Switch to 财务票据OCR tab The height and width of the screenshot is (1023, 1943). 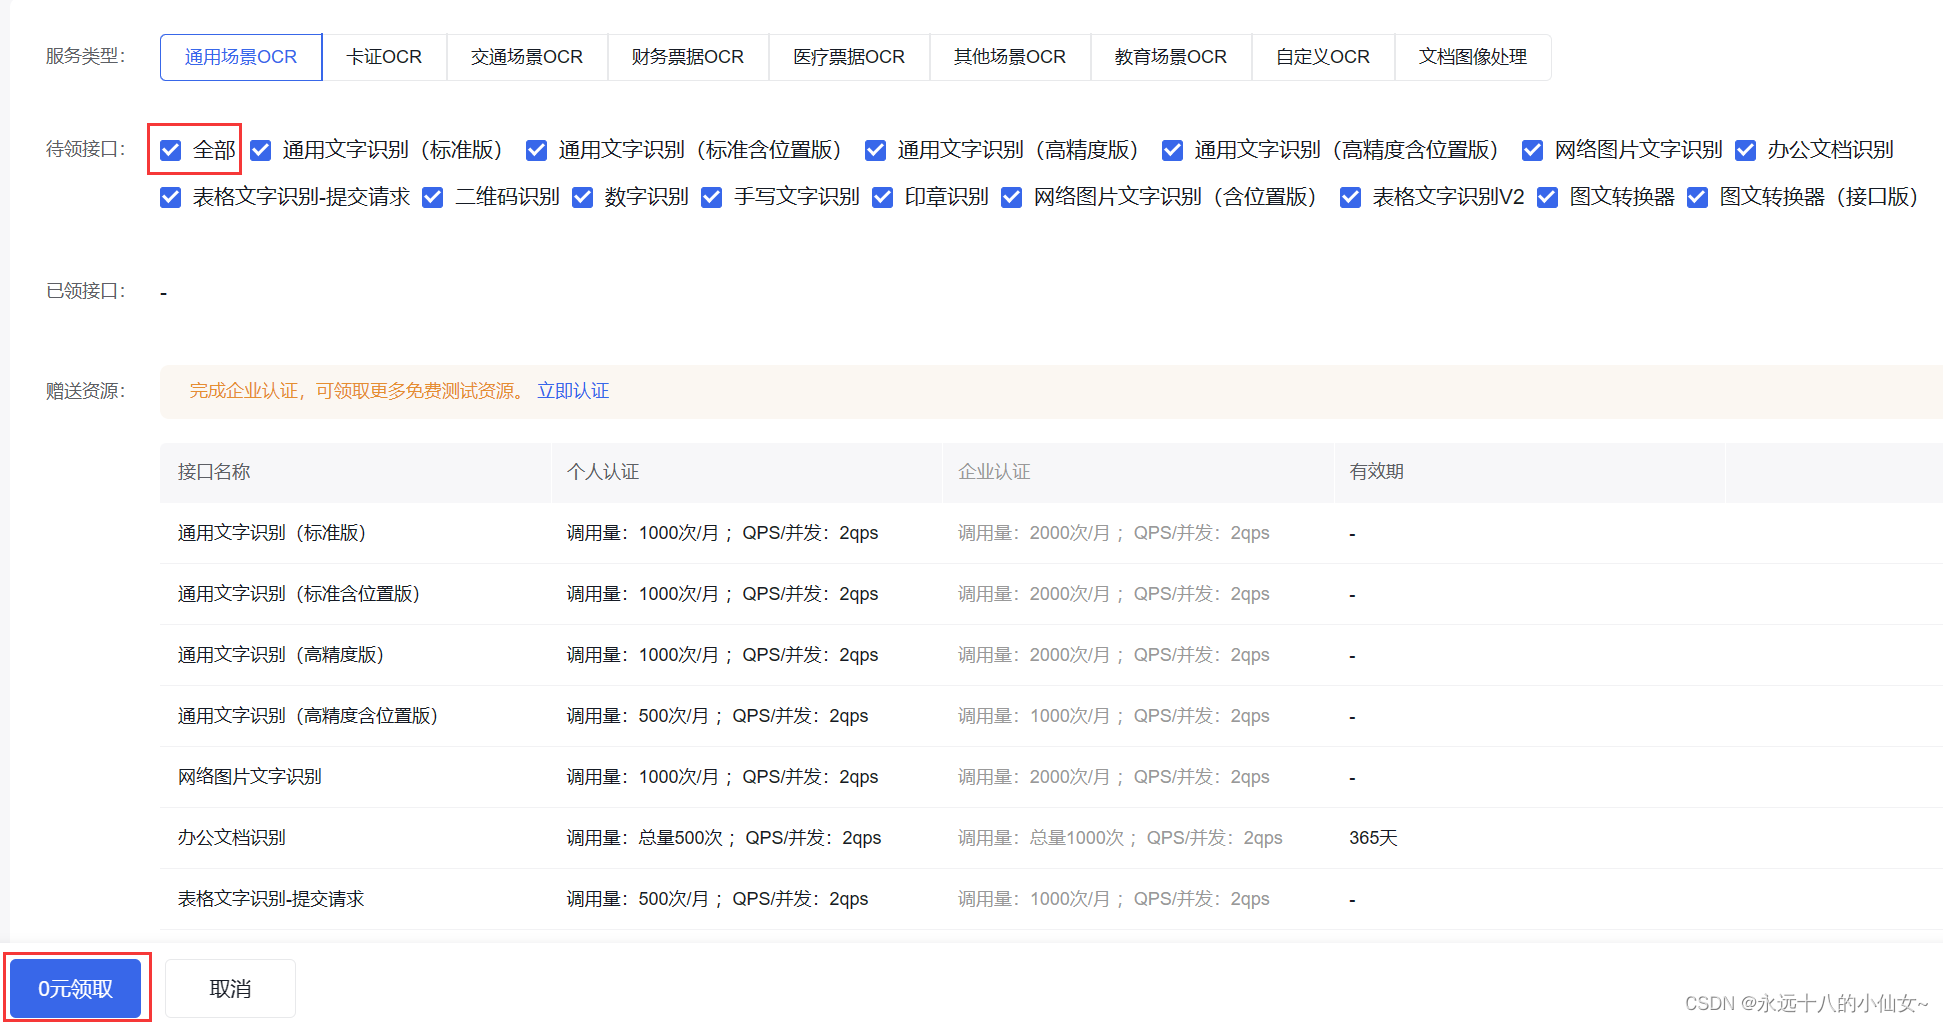click(688, 57)
